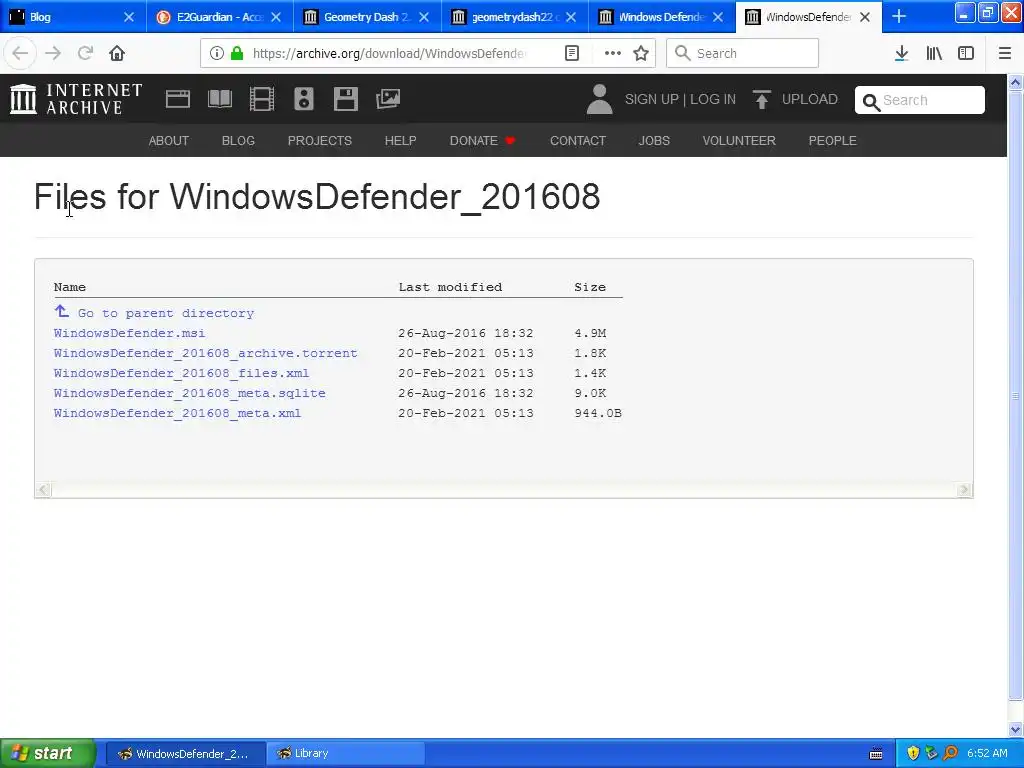This screenshot has width=1024, height=768.
Task: Click the user avatar icon
Action: [600, 99]
